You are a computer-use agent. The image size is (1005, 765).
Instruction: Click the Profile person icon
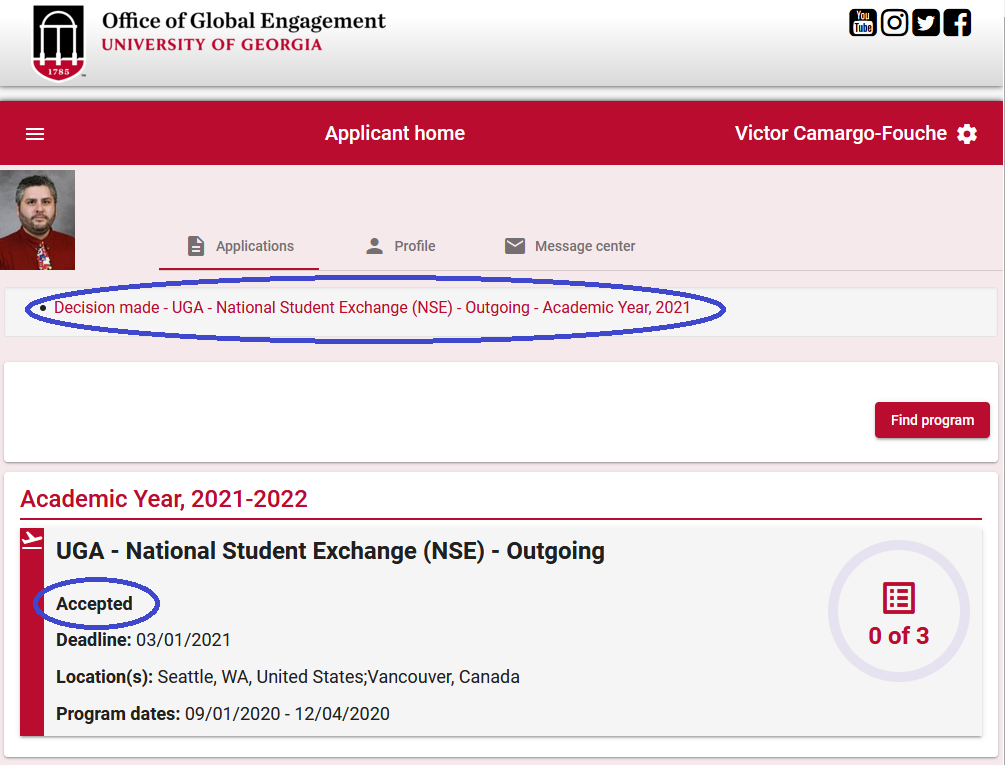(x=374, y=246)
